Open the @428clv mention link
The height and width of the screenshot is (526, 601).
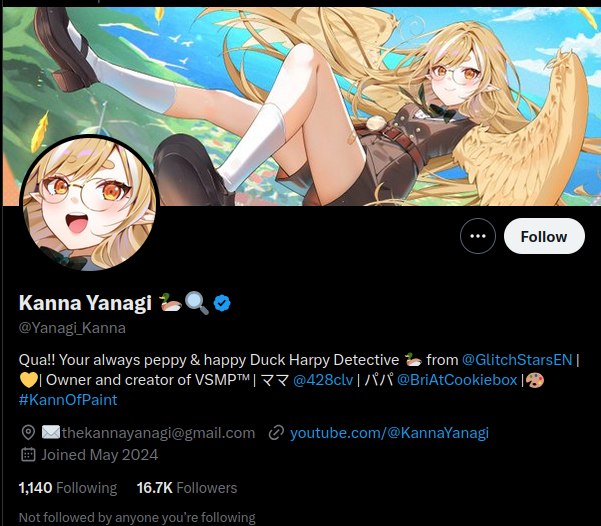(x=323, y=380)
